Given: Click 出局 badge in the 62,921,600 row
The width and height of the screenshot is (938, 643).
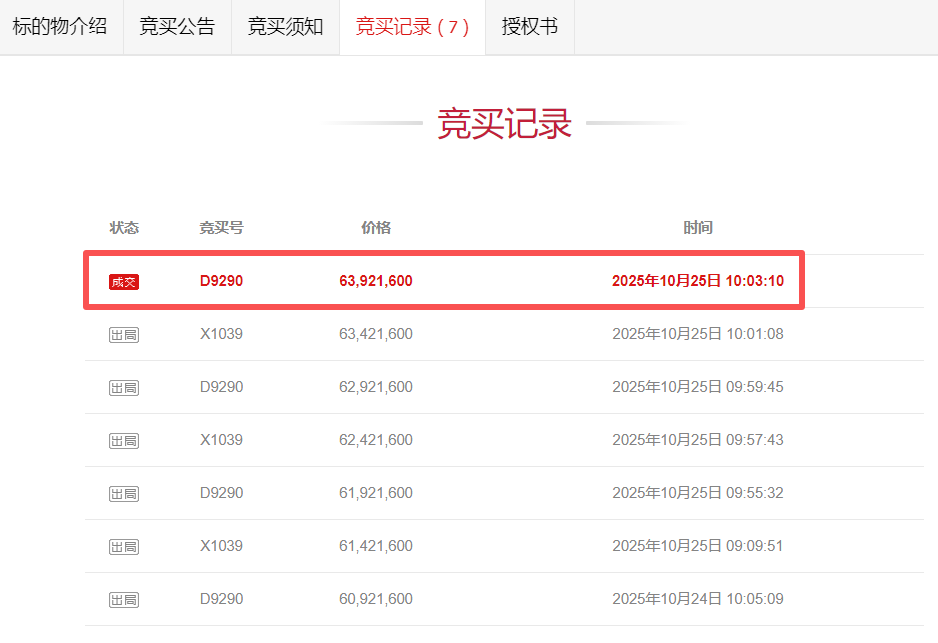Looking at the screenshot, I should point(124,388).
